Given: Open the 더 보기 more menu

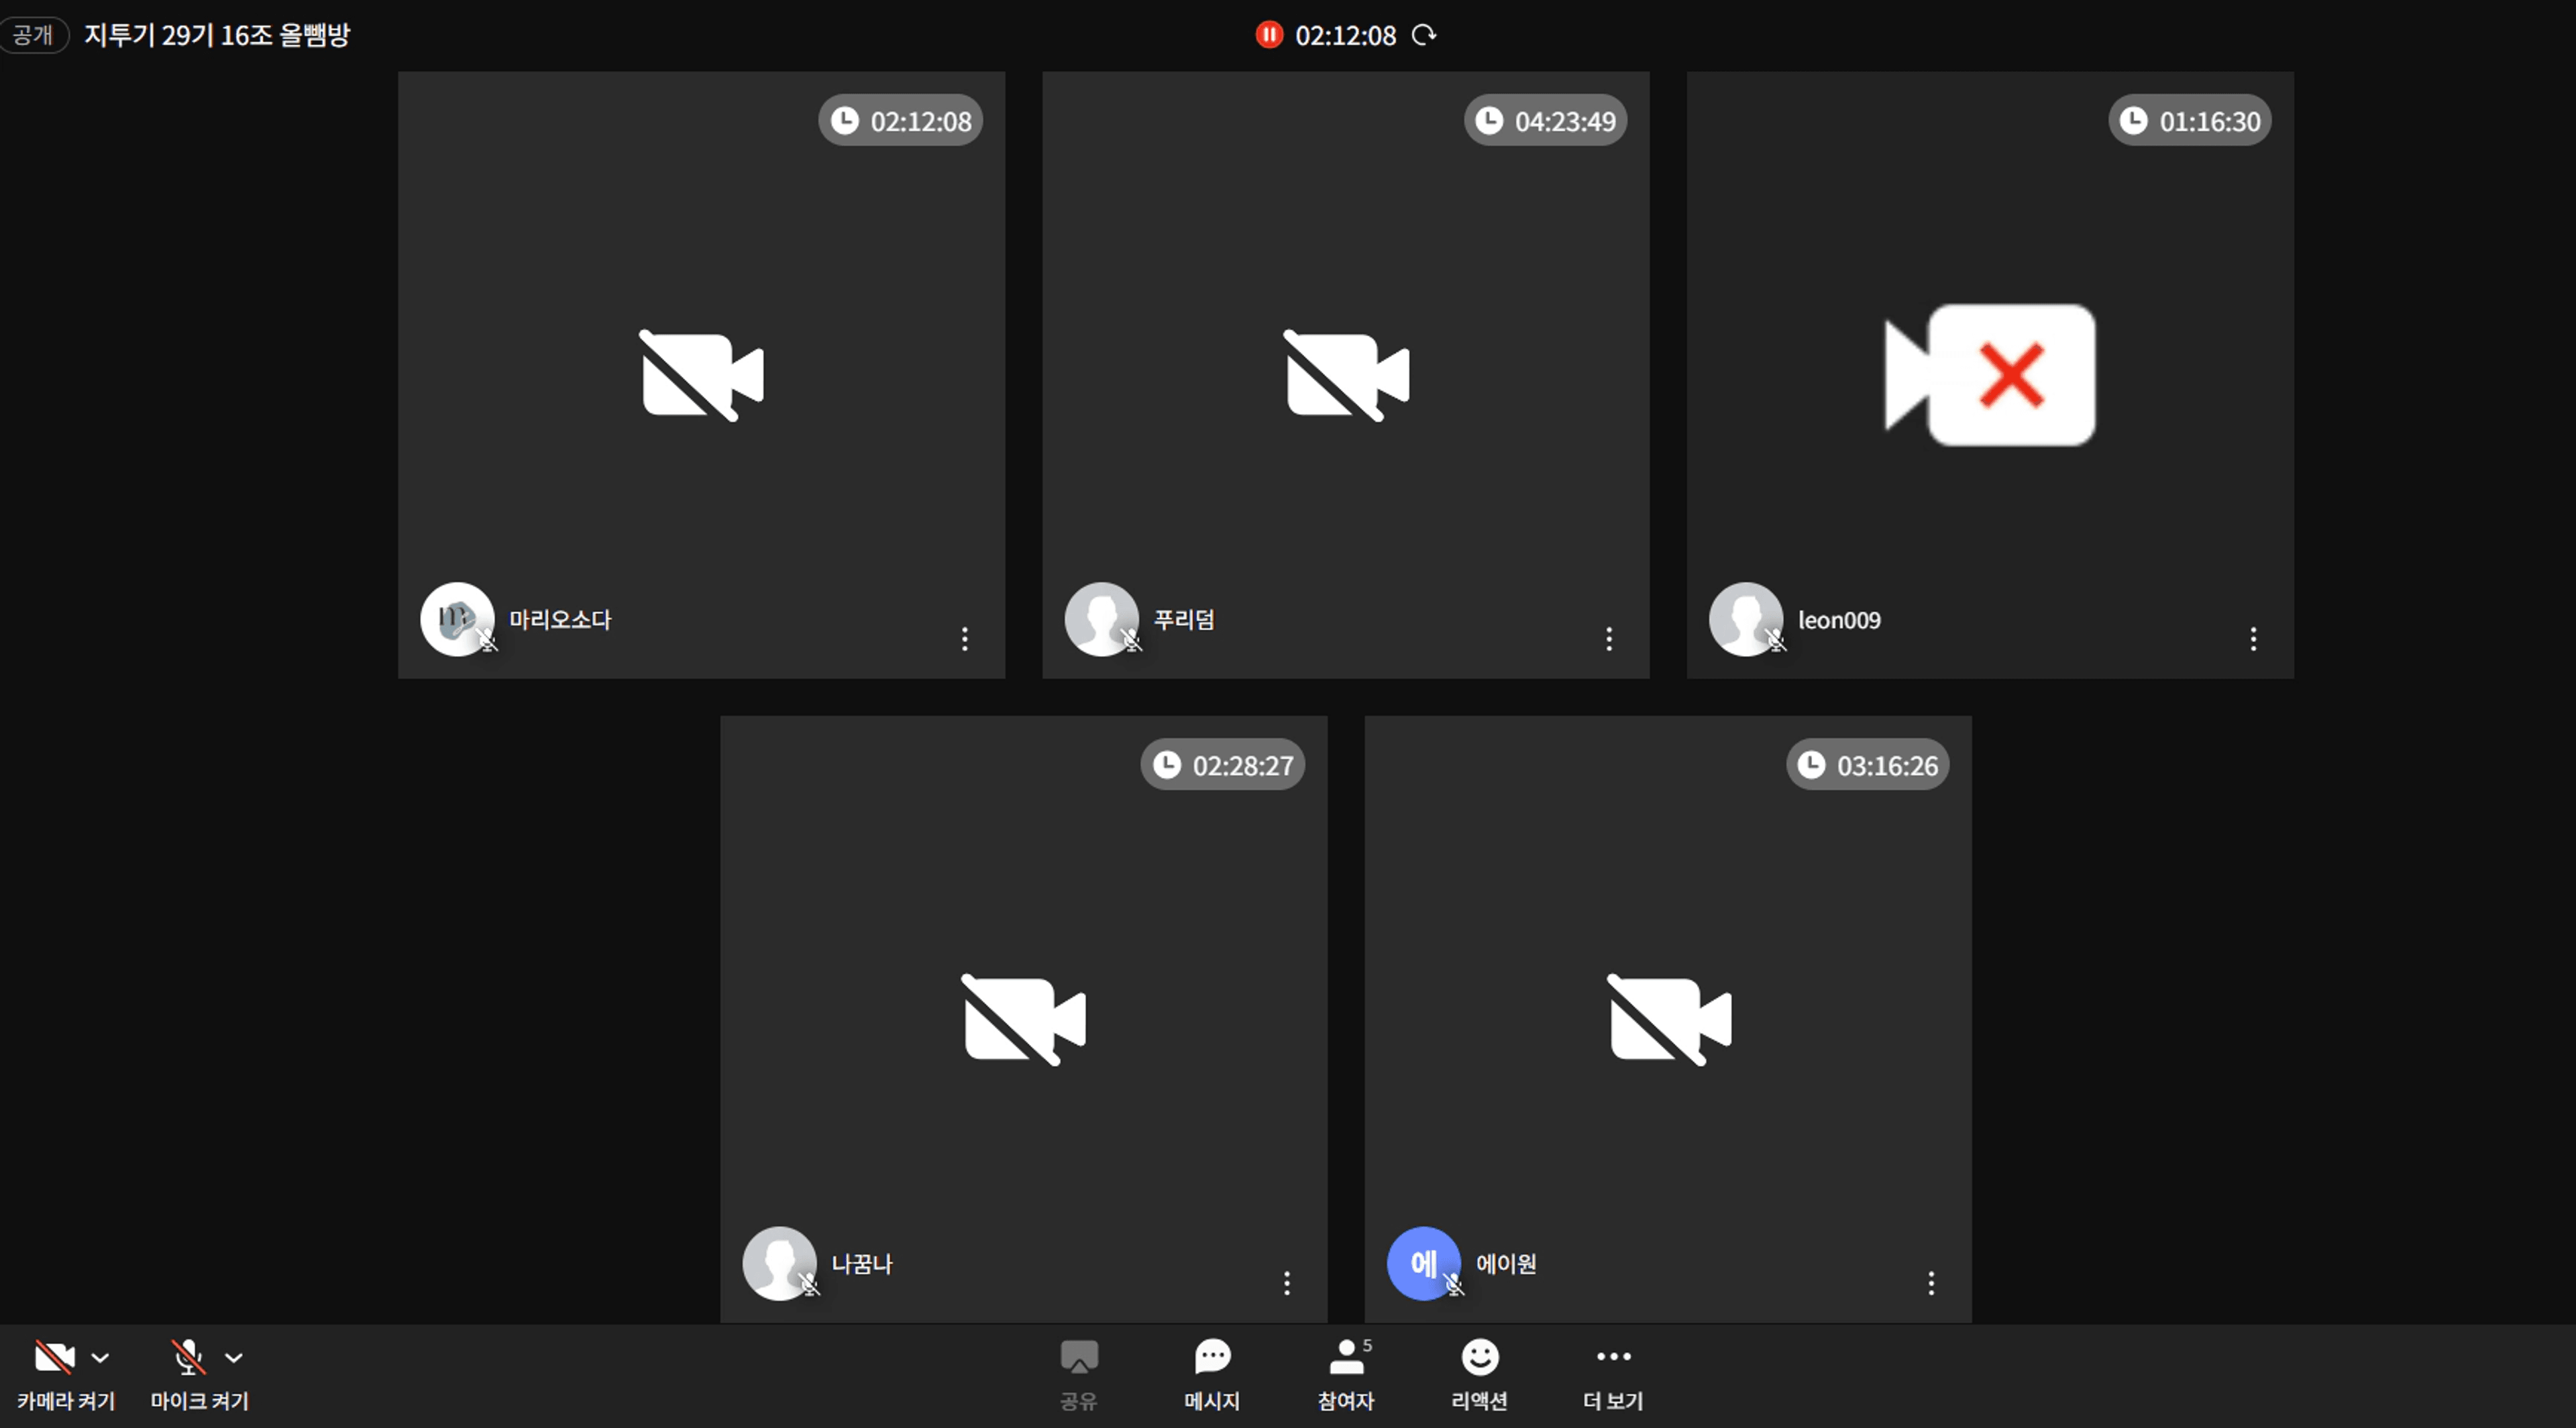Looking at the screenshot, I should (x=1613, y=1375).
